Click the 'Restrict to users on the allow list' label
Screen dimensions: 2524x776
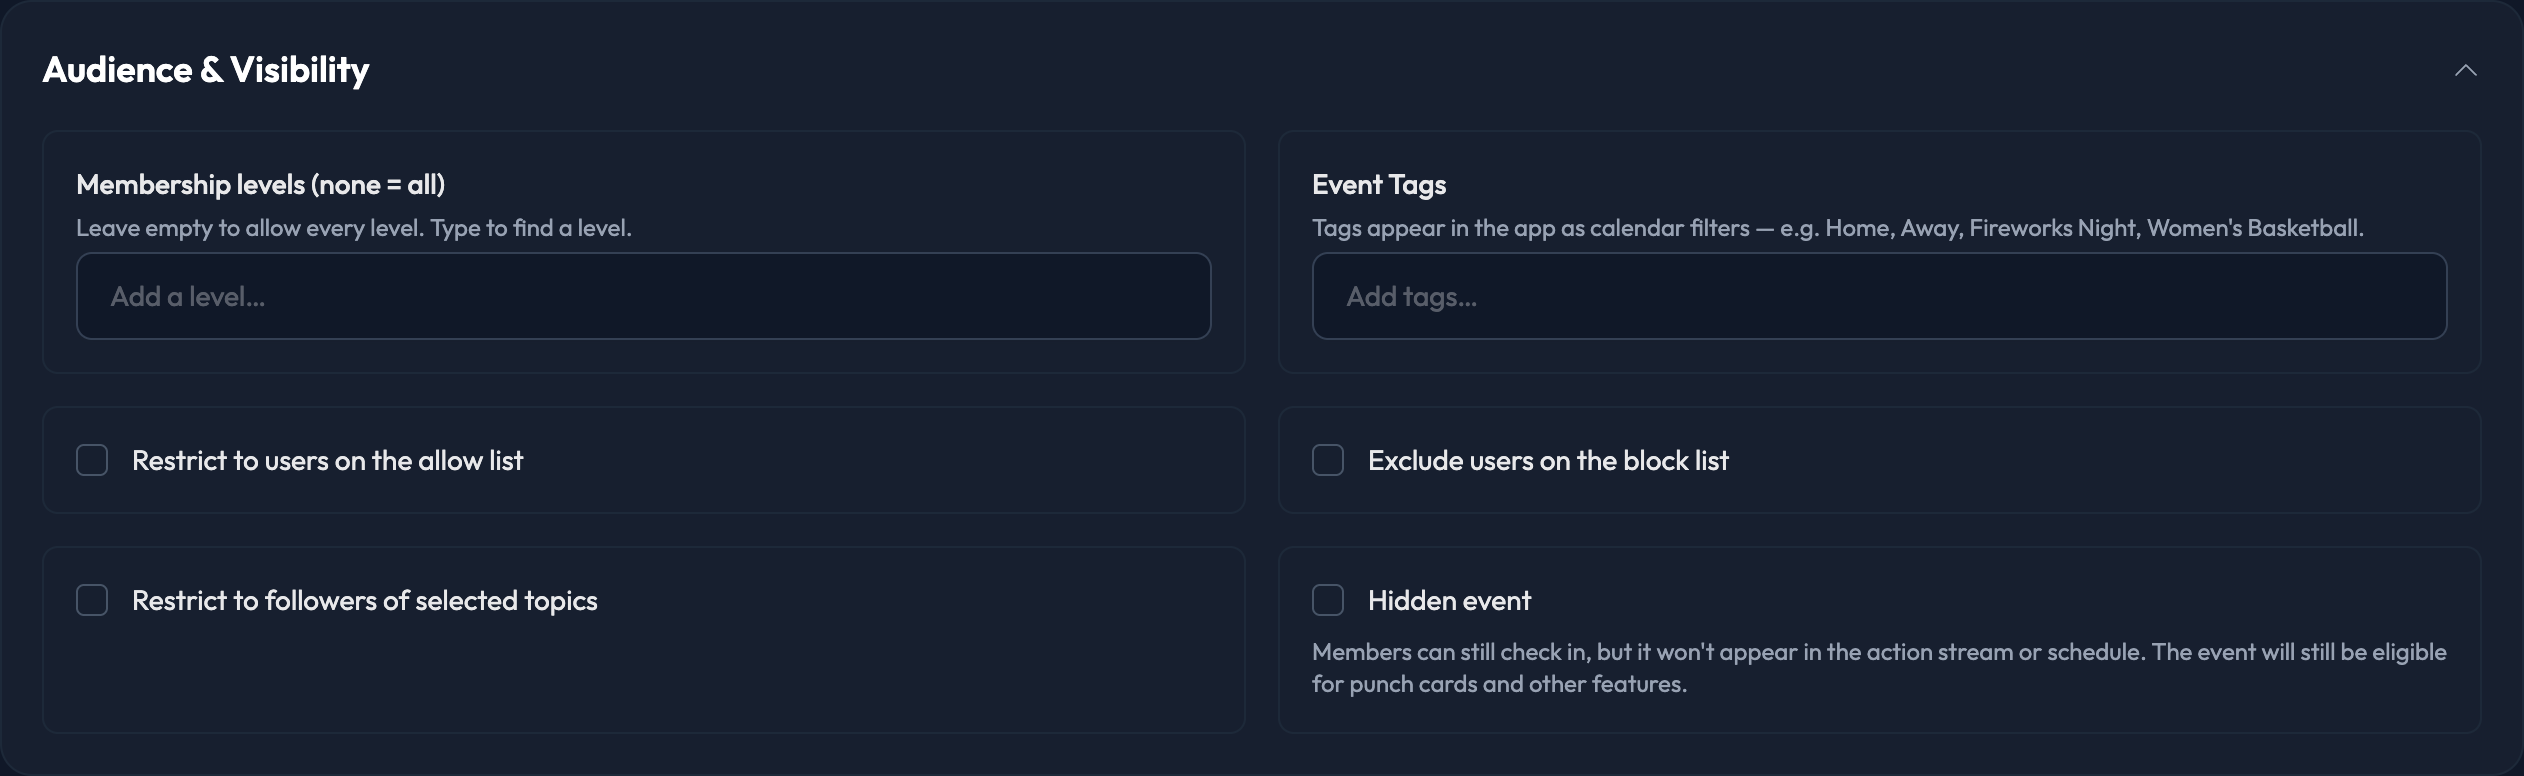coord(327,460)
